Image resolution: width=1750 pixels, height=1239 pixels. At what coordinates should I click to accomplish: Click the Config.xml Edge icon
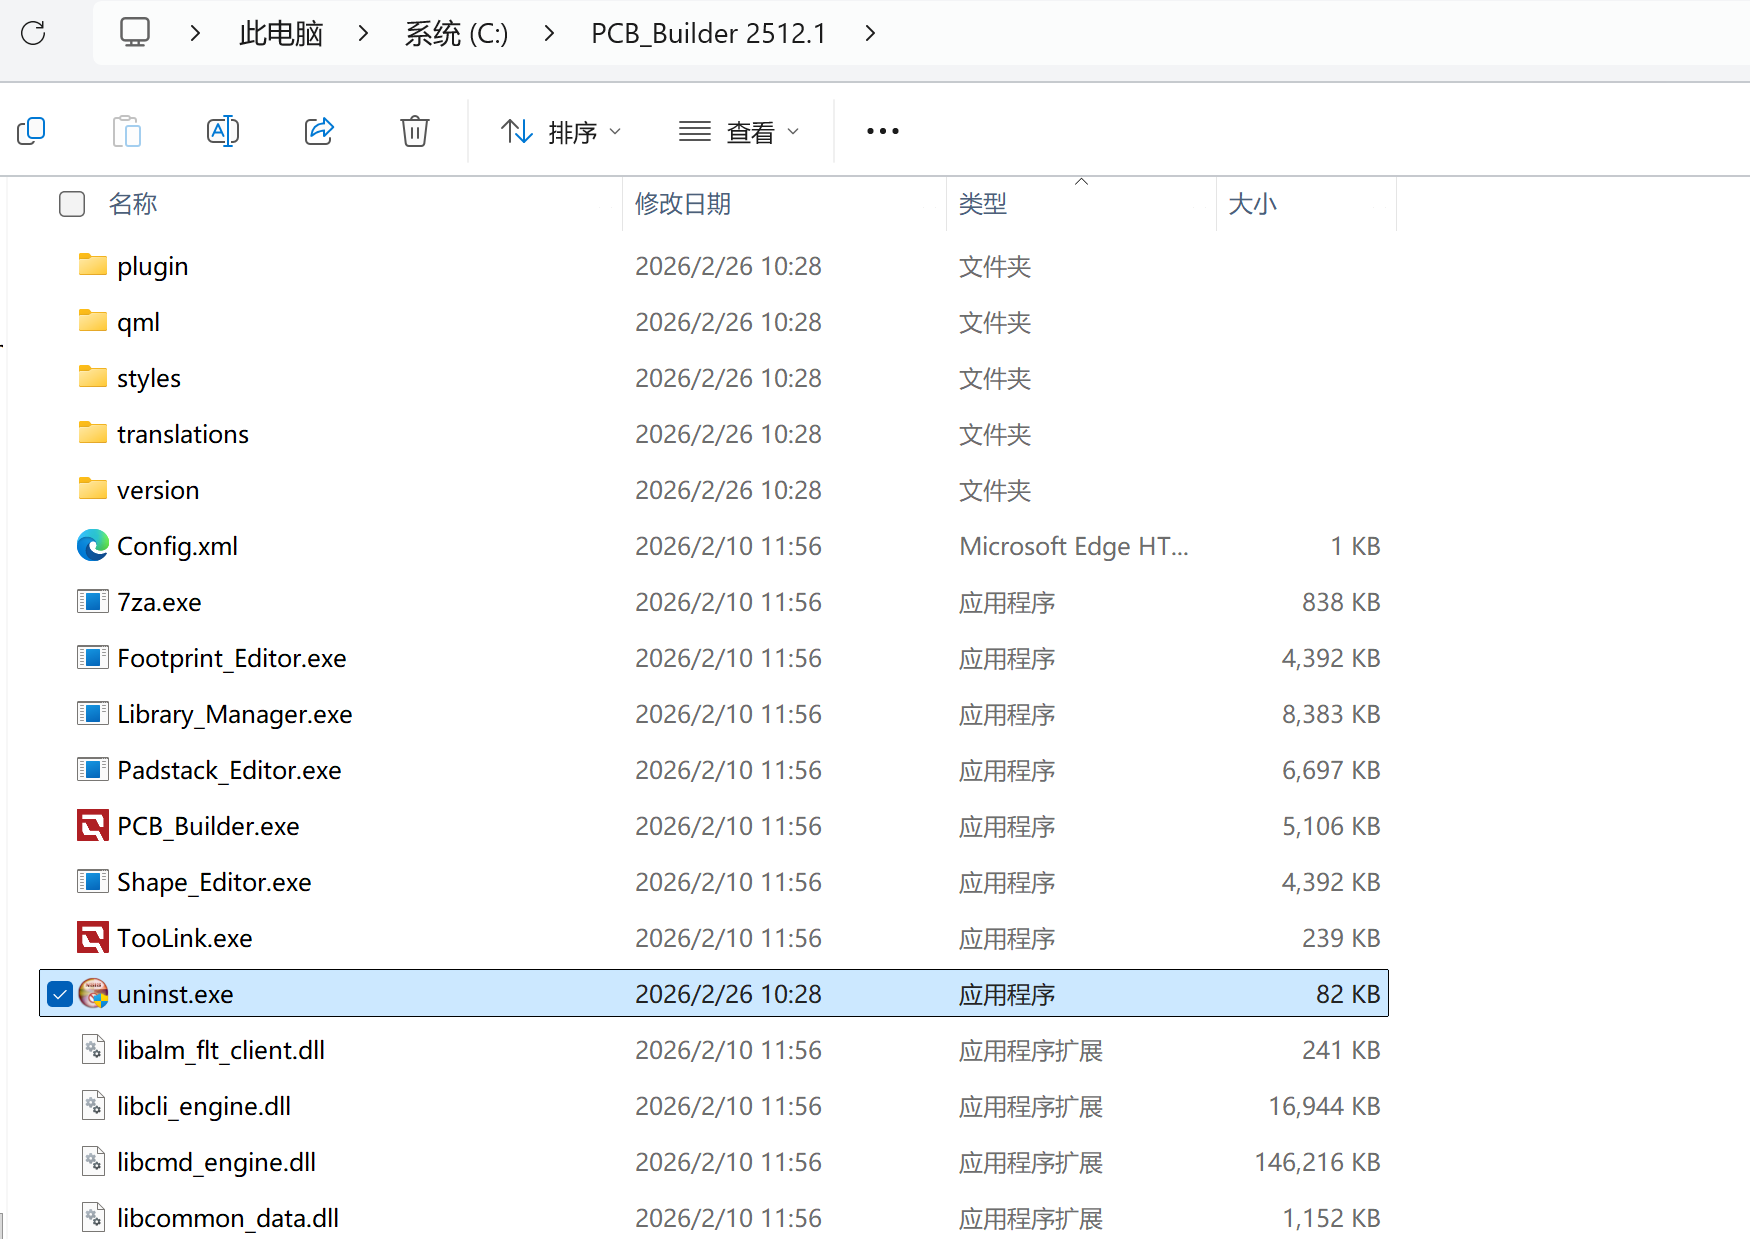[93, 546]
